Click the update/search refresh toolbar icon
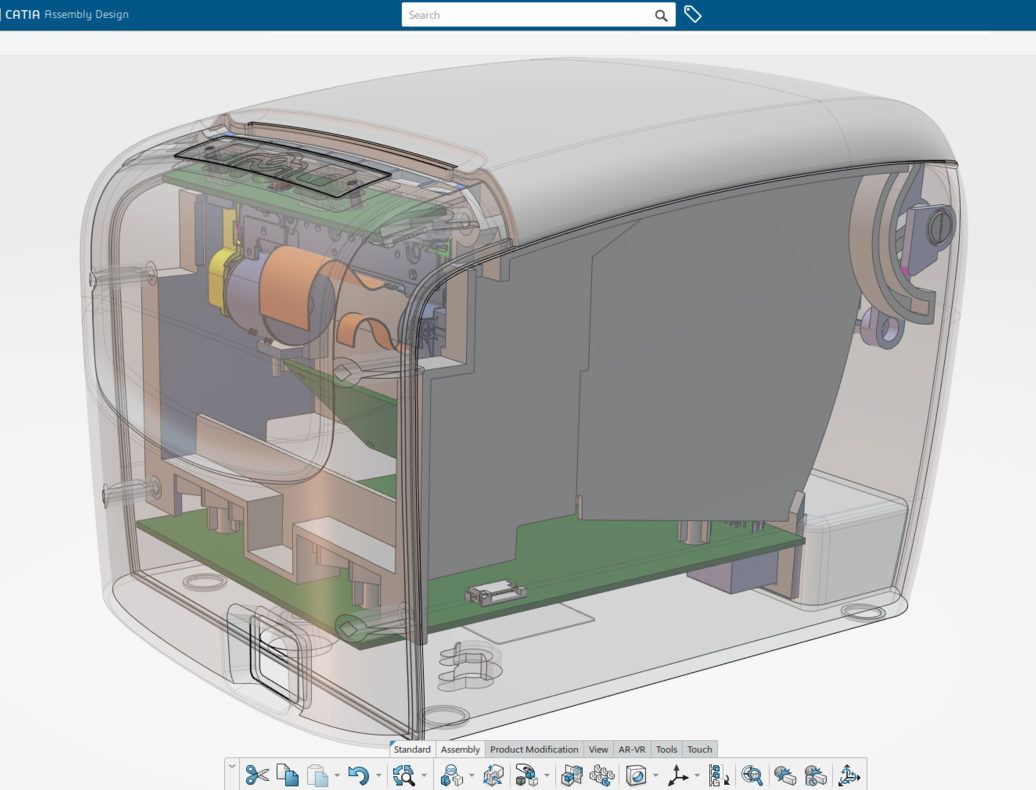This screenshot has height=790, width=1036. pyautogui.click(x=404, y=775)
